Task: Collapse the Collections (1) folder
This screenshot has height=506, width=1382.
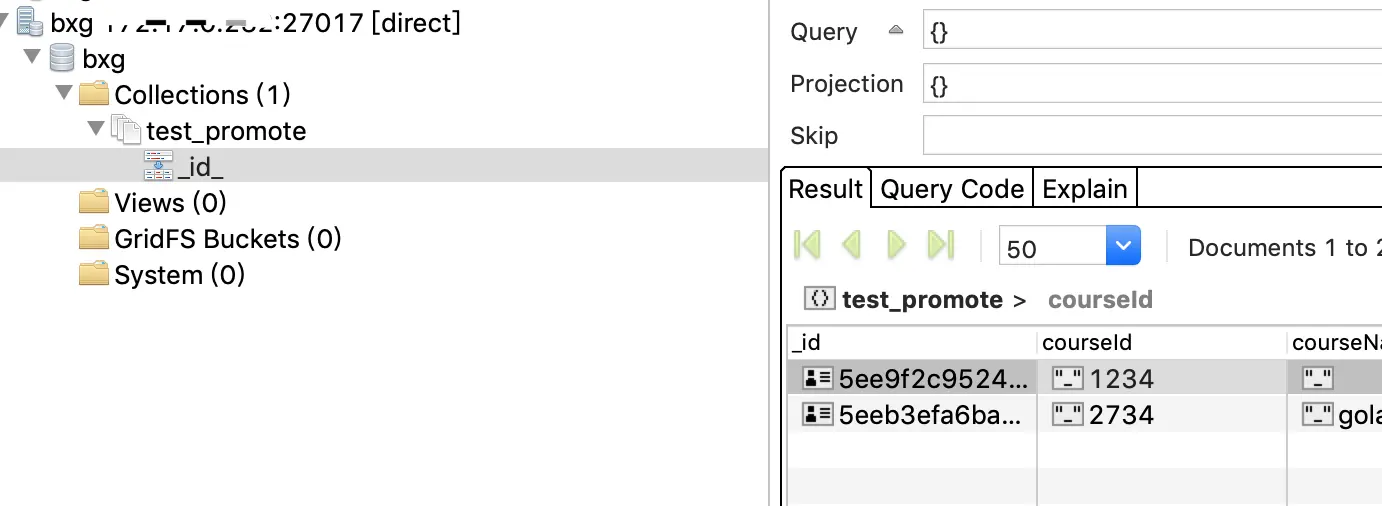Action: tap(64, 94)
